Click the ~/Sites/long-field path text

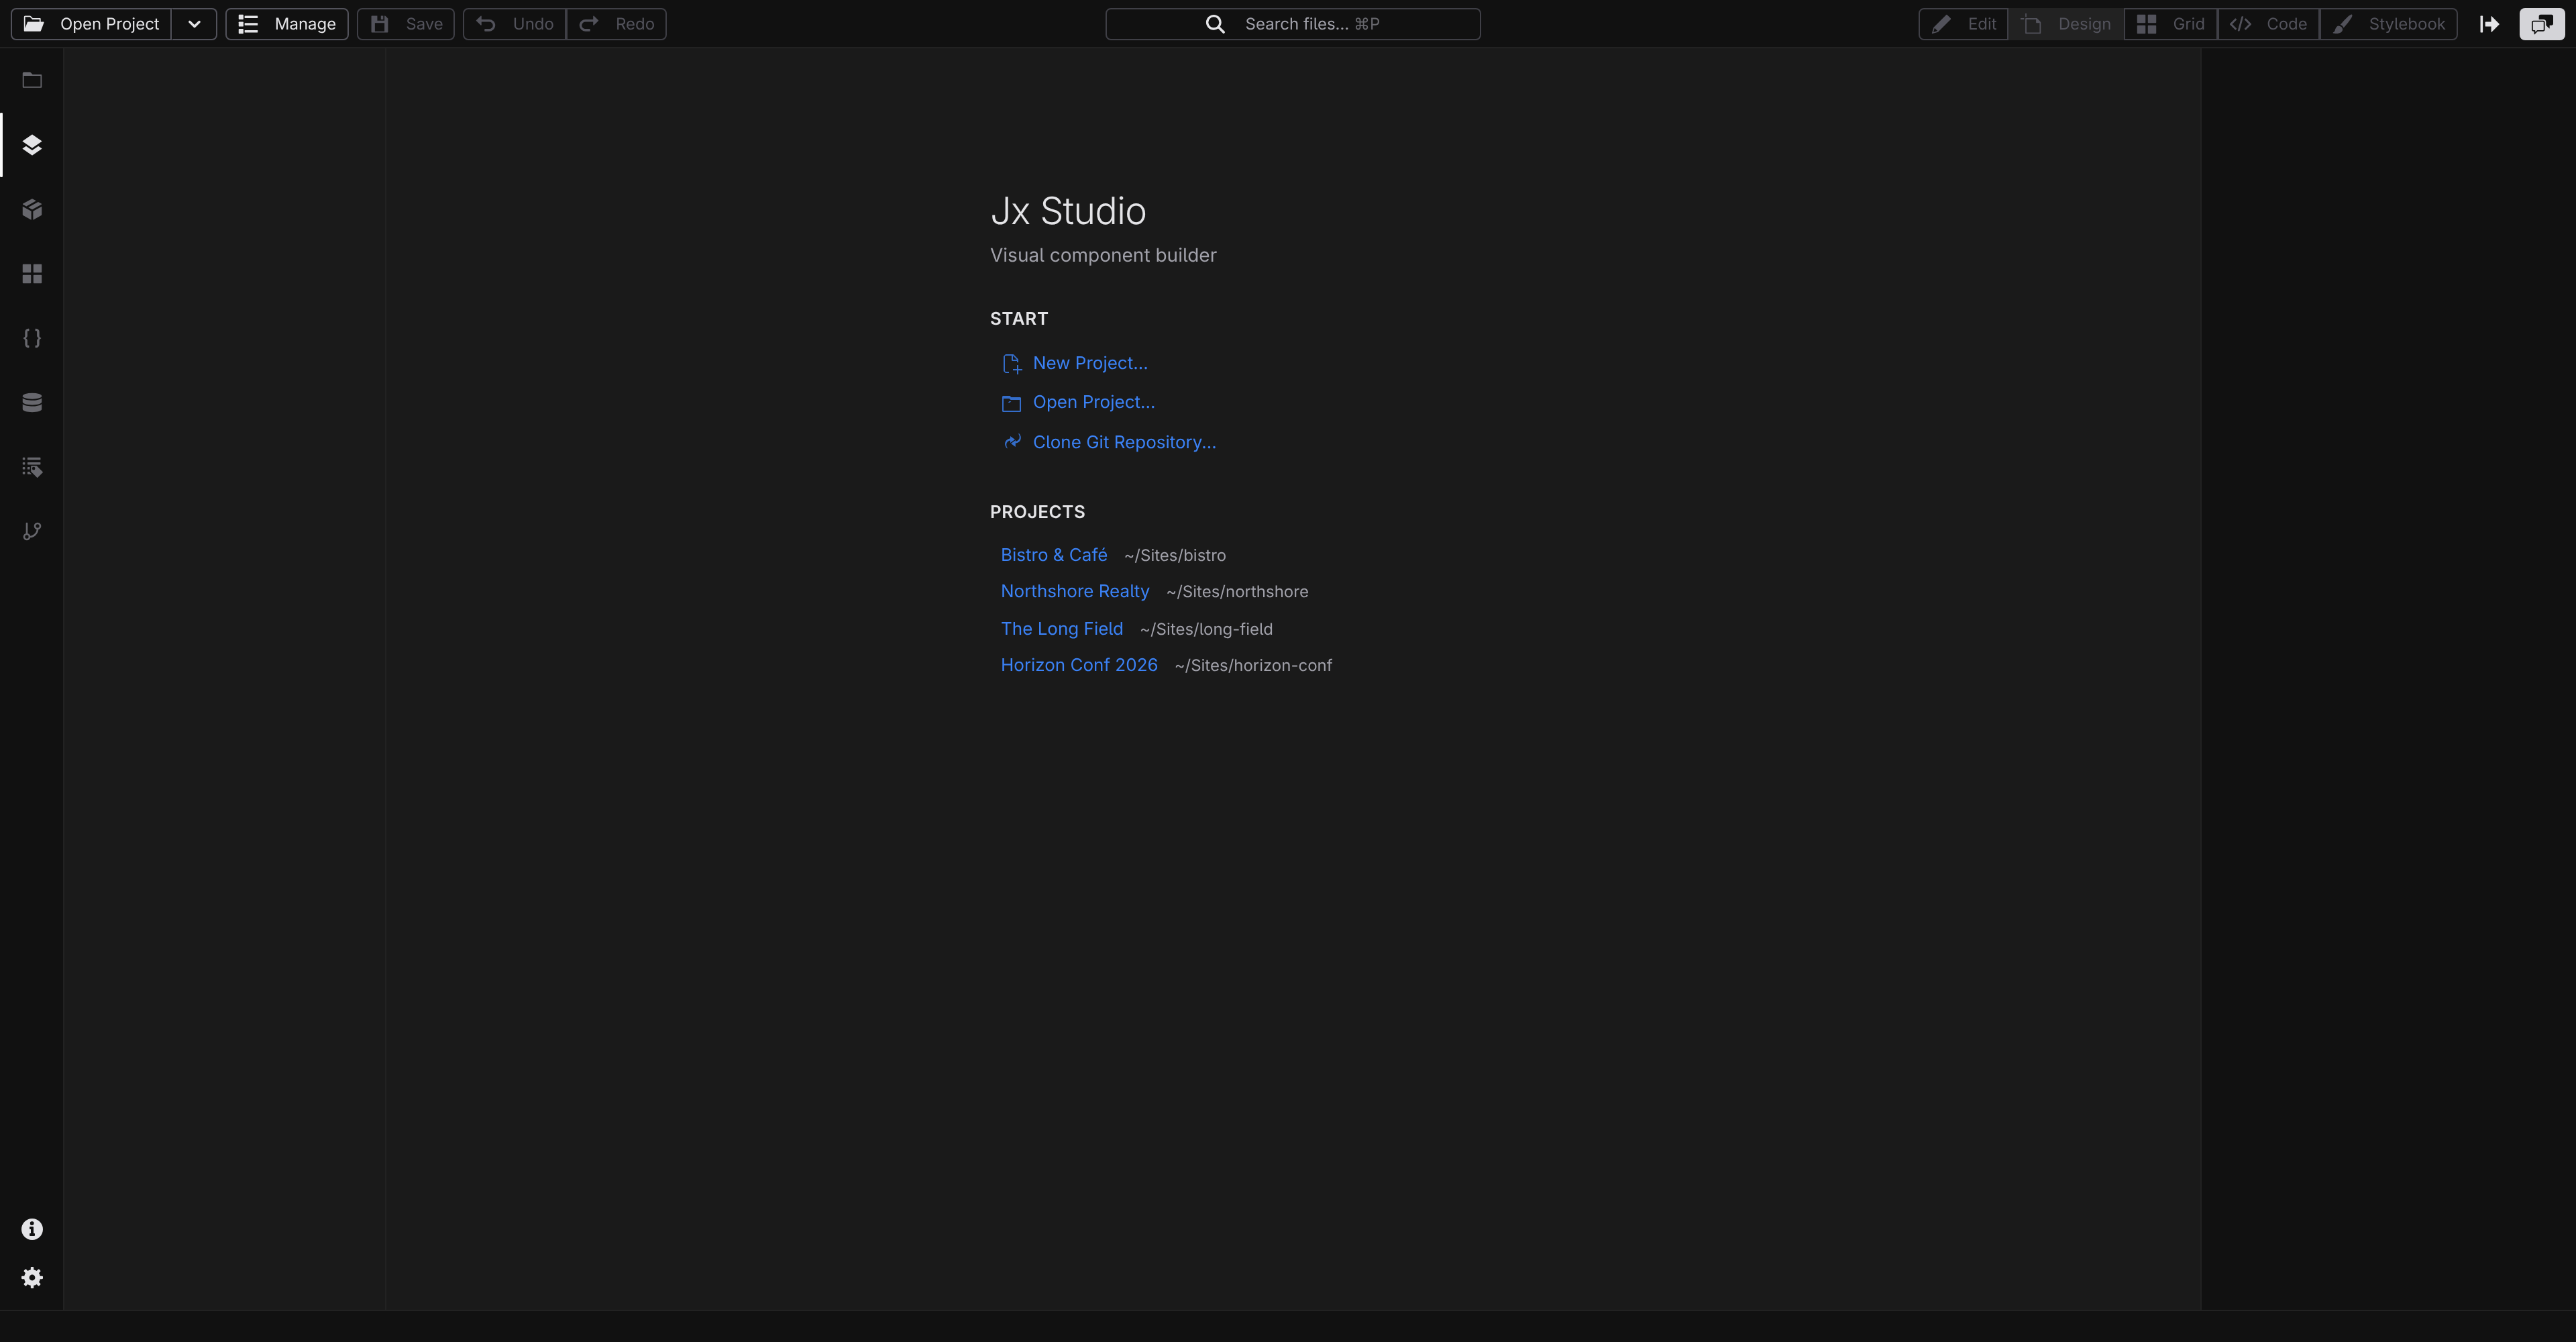coord(1206,629)
